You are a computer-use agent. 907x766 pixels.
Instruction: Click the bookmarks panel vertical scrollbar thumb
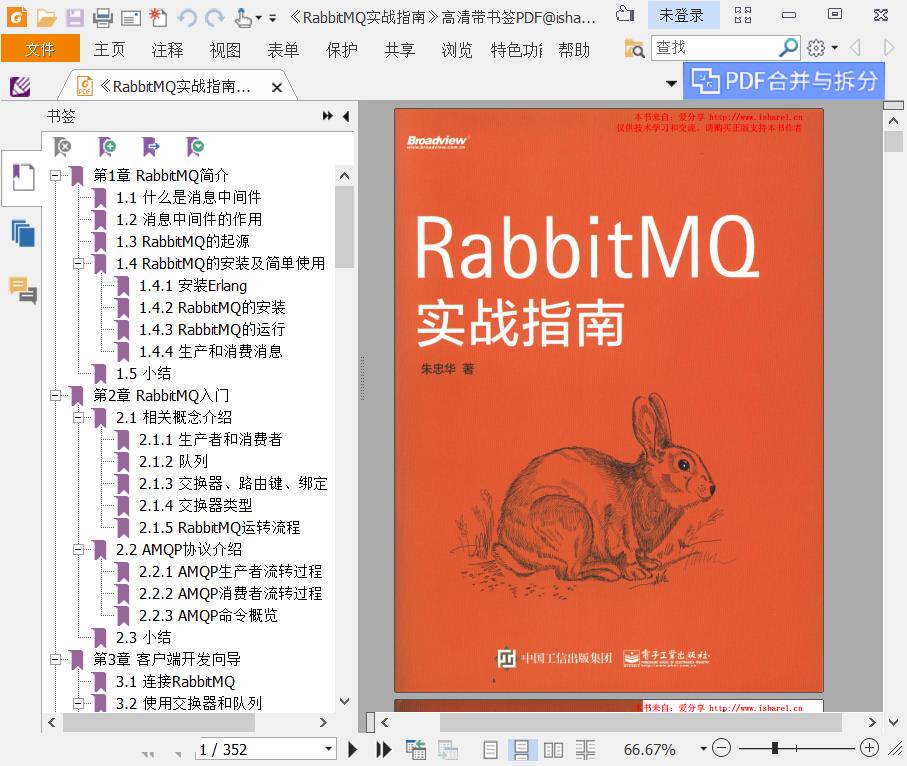pos(344,227)
